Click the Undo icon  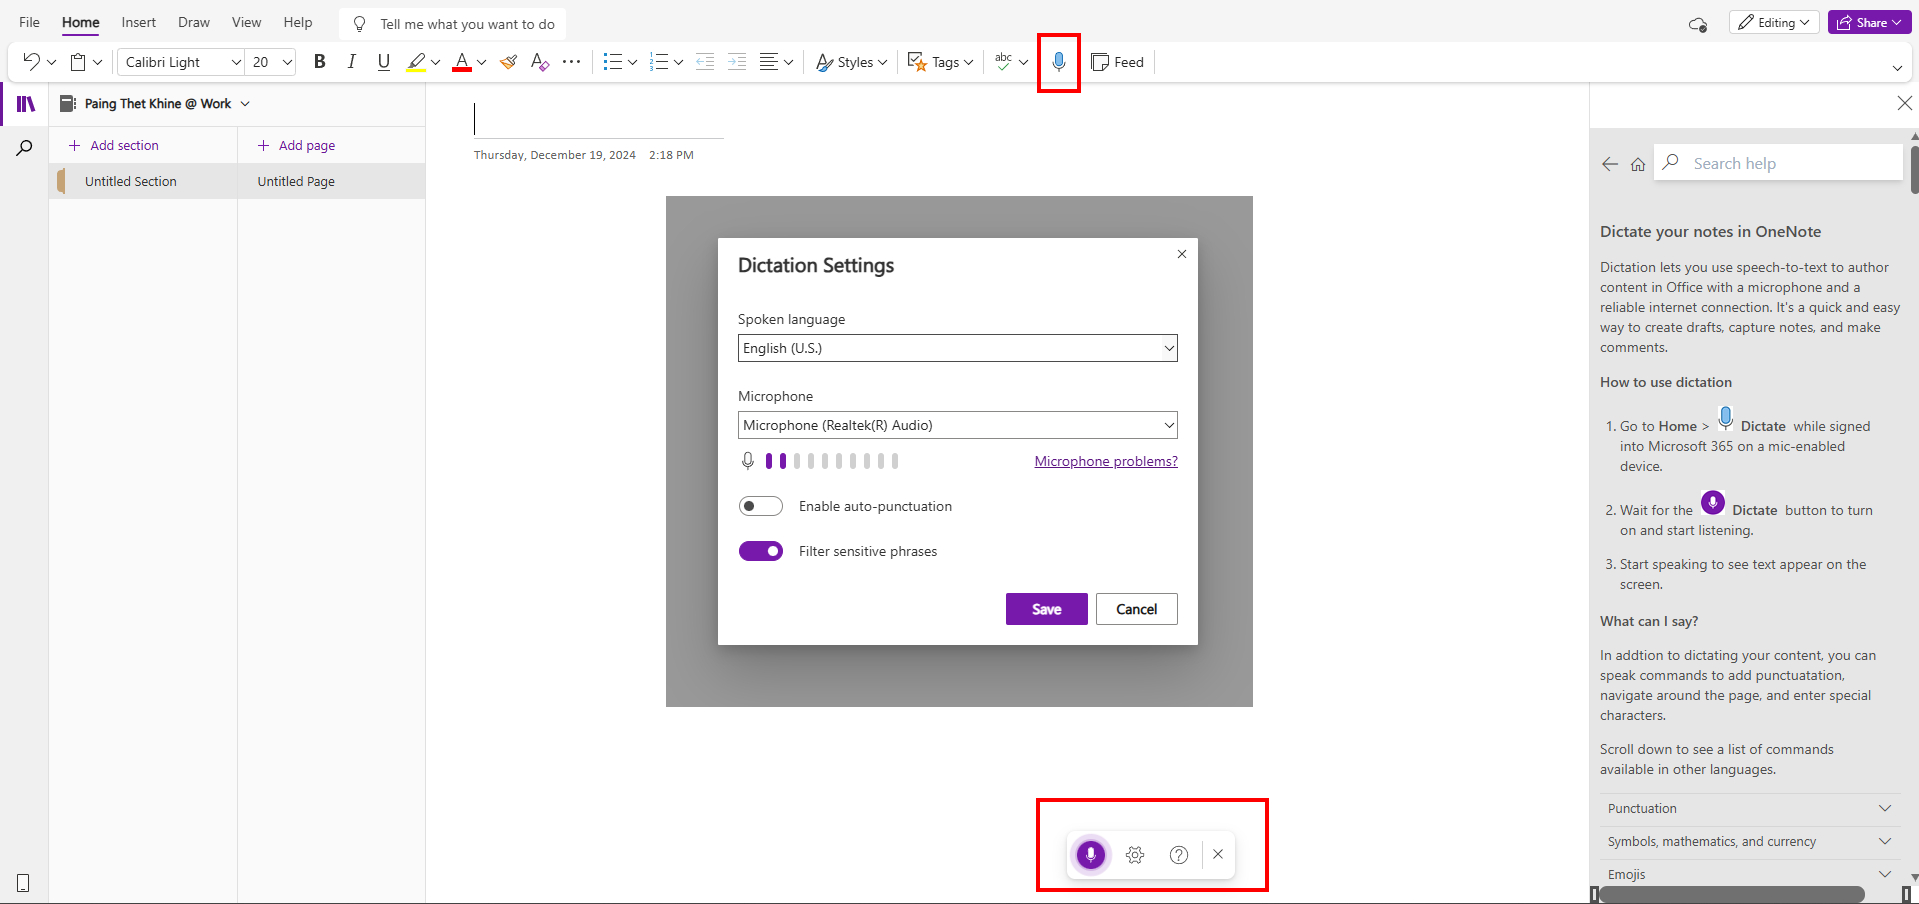point(31,62)
